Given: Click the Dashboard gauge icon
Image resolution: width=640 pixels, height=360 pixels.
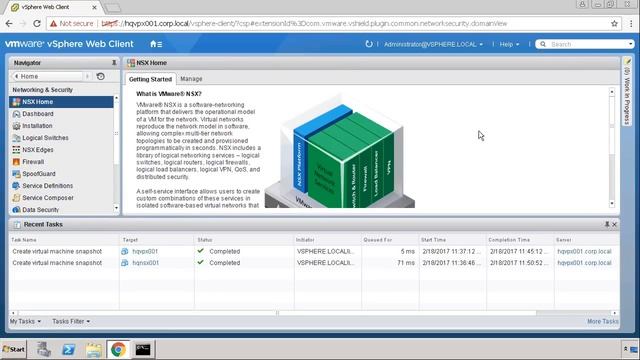Looking at the screenshot, I should [x=16, y=114].
